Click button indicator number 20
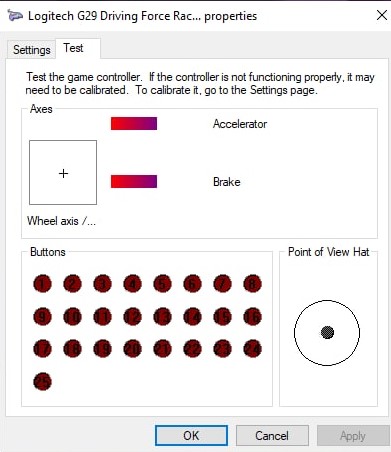 tap(132, 349)
